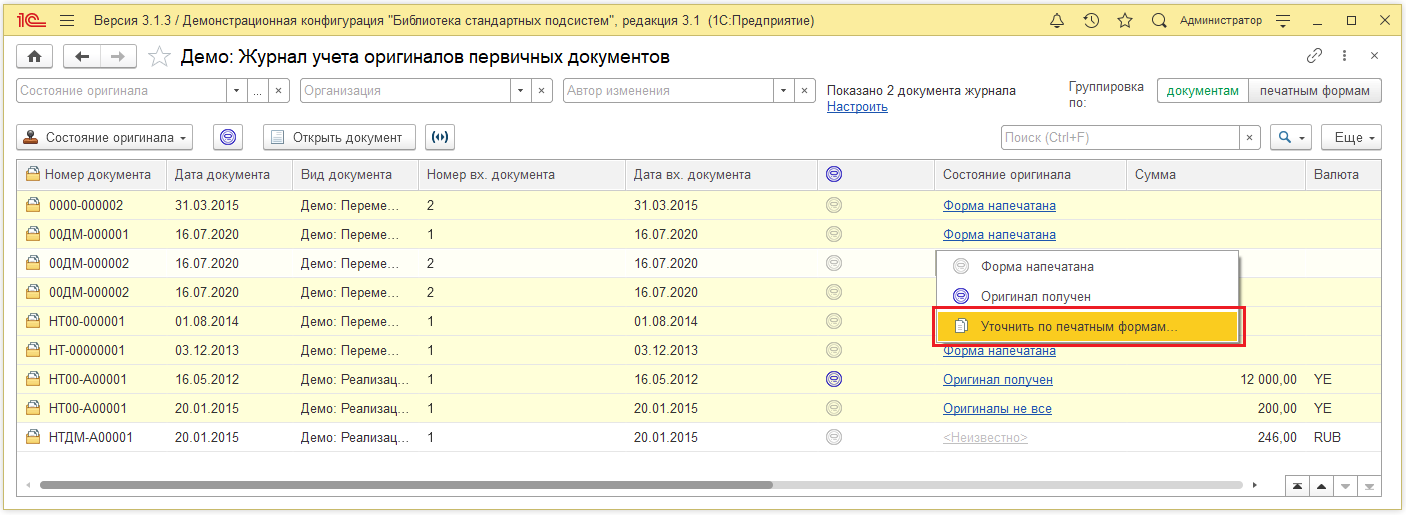Click the <Неизвестно> state link
The height and width of the screenshot is (515, 1406).
985,437
